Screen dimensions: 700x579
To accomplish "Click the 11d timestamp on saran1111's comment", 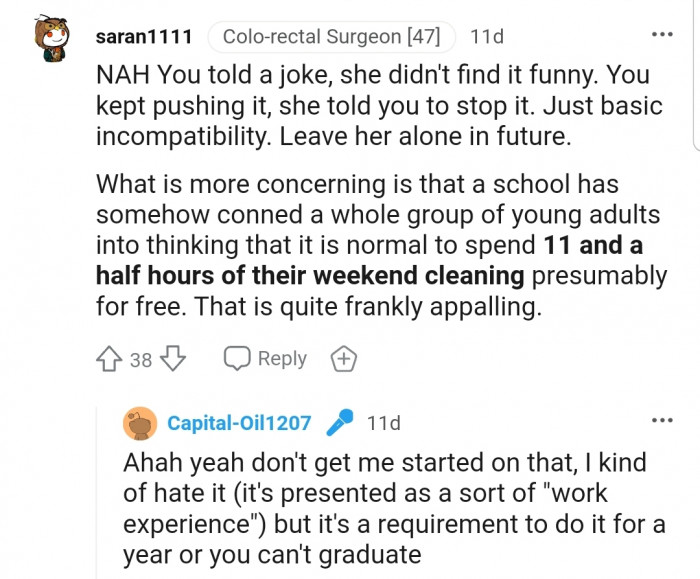I will tap(487, 37).
